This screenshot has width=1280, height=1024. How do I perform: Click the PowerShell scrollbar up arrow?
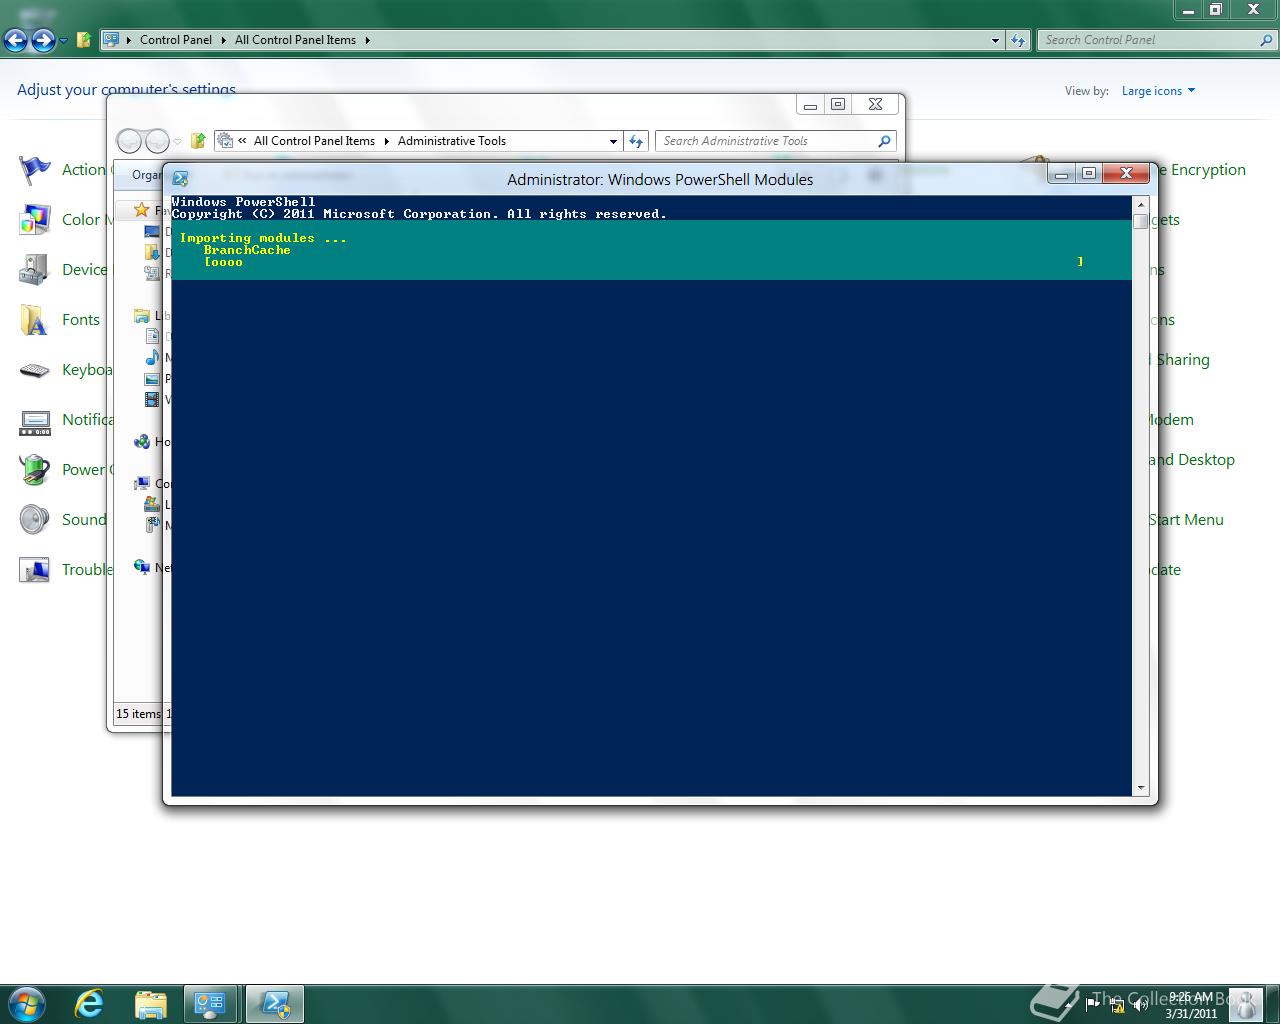[x=1141, y=203]
